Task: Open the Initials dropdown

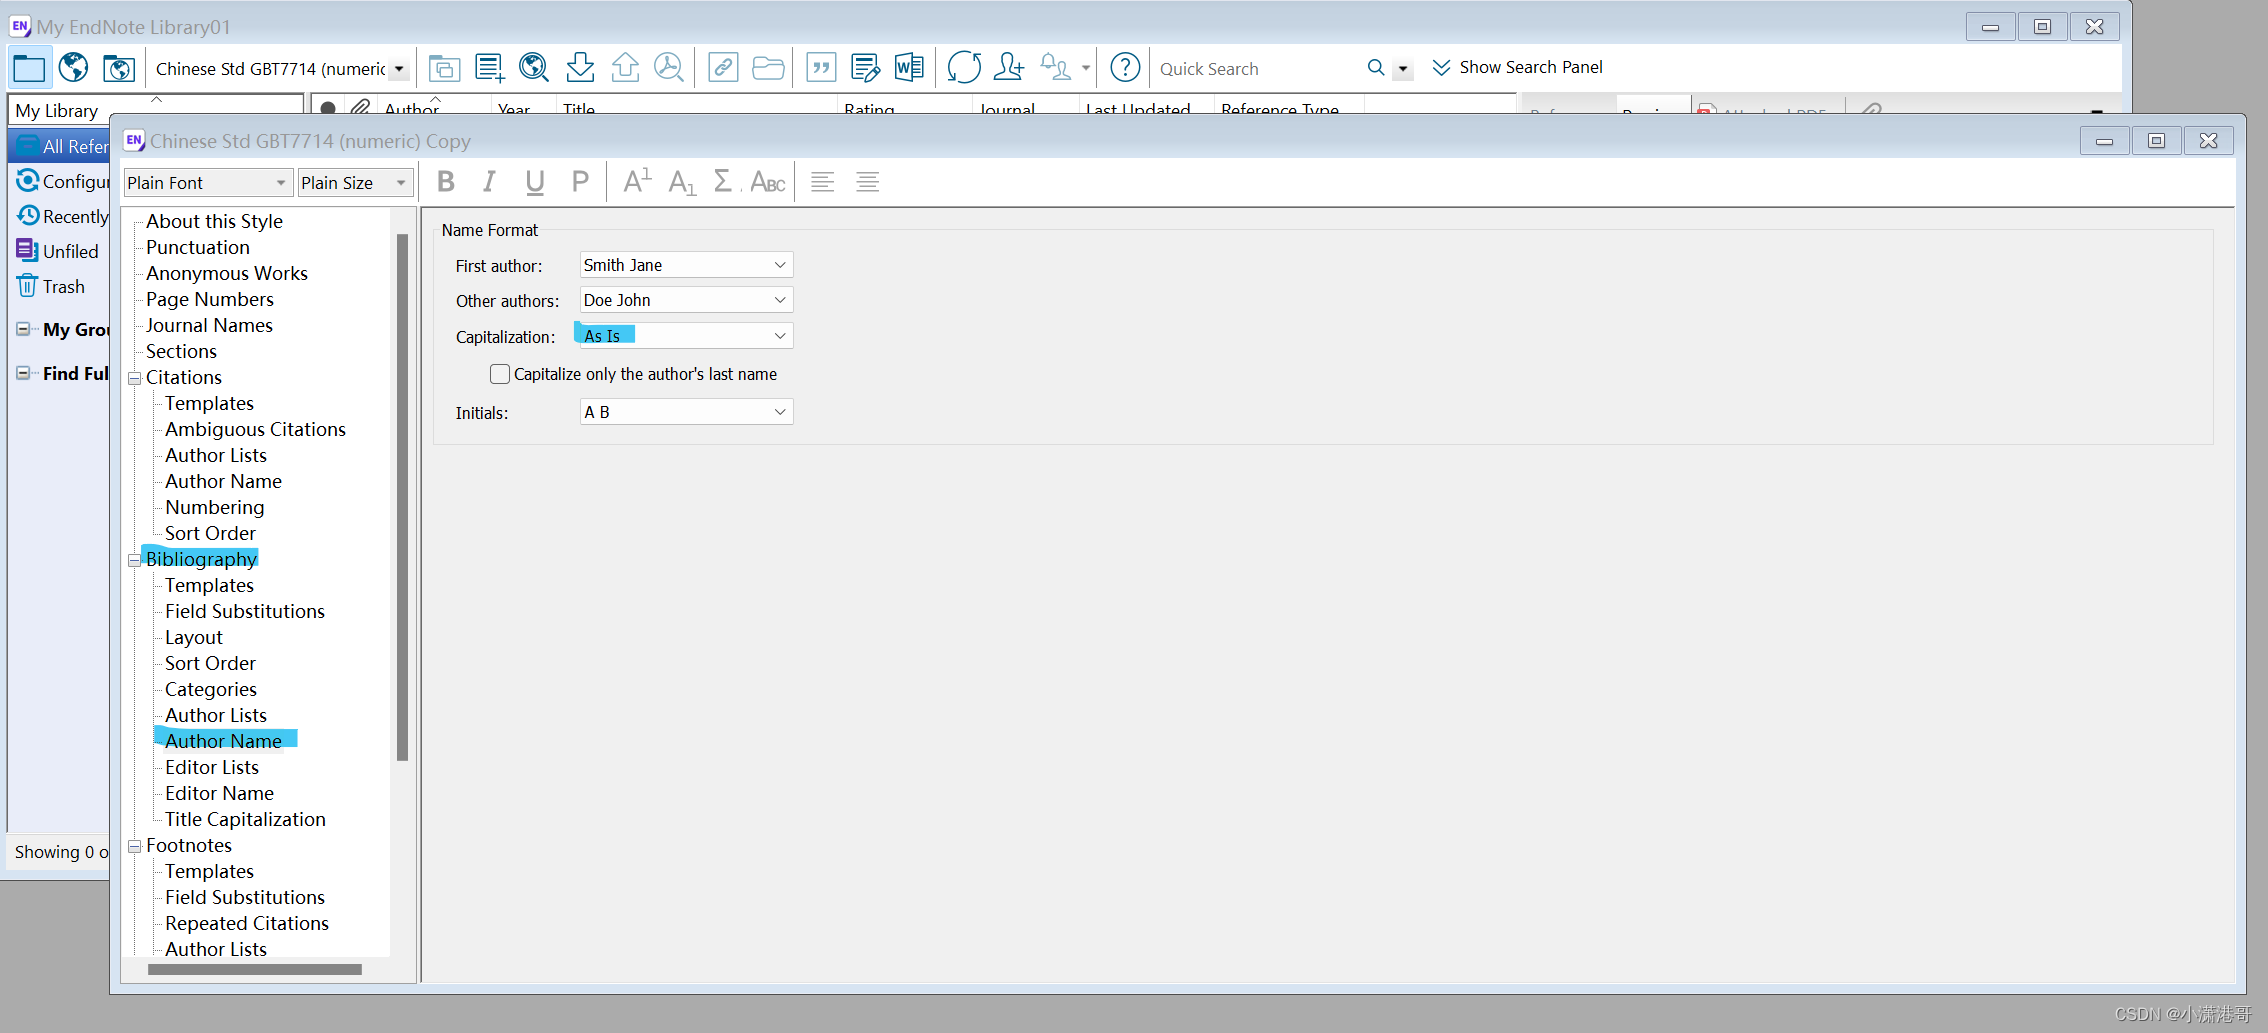Action: click(x=686, y=412)
